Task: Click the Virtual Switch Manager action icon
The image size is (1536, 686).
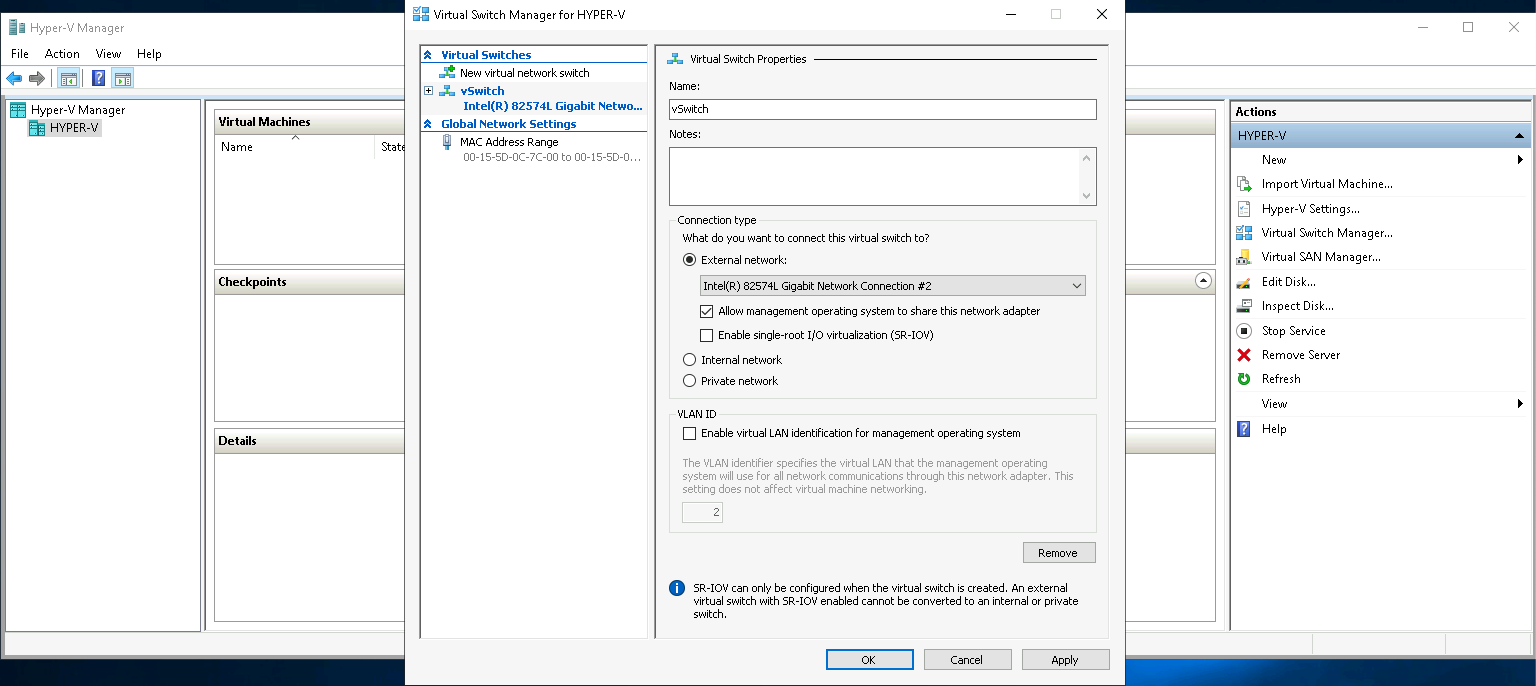Action: click(x=1244, y=233)
